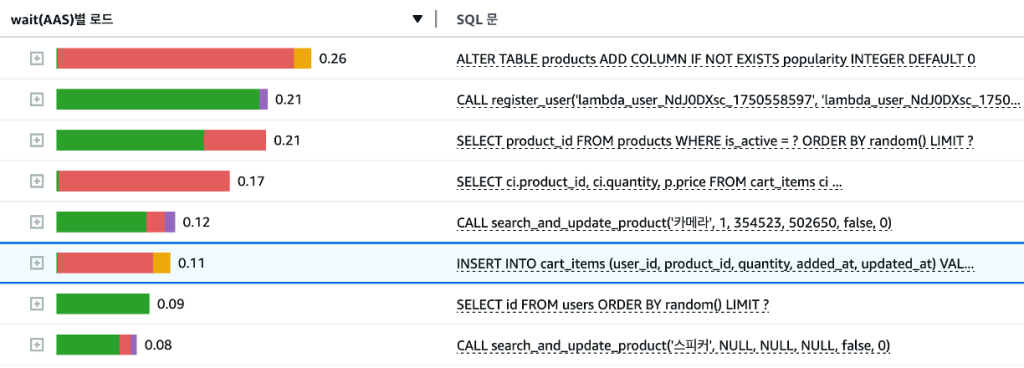Open the ALTER TABLE products SQL statement
1024x368 pixels.
tap(716, 59)
